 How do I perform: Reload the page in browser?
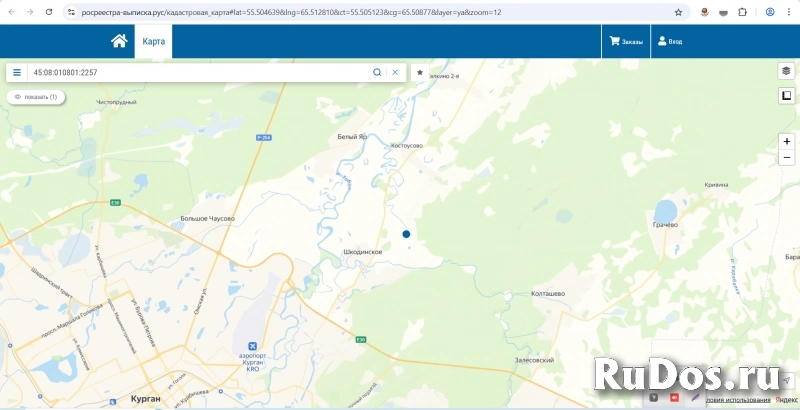47,12
